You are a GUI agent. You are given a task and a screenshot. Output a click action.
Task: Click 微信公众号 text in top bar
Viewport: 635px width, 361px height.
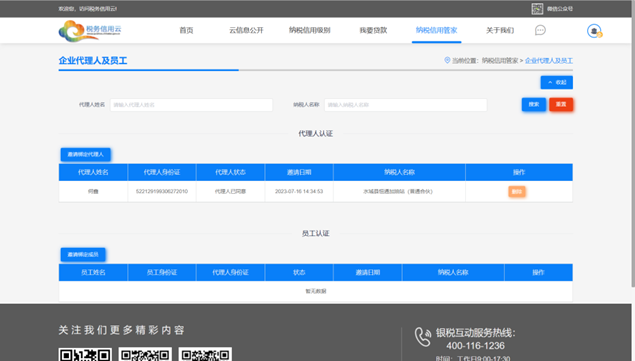click(x=560, y=9)
